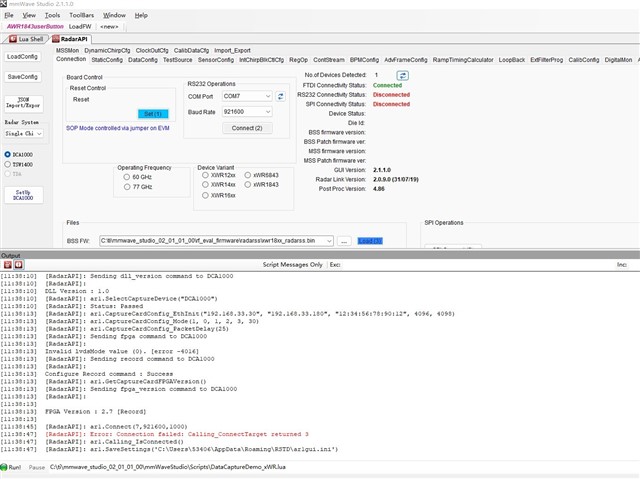Viewport: 640px width, 479px height.
Task: Open the COM Port dropdown
Action: tap(268, 96)
